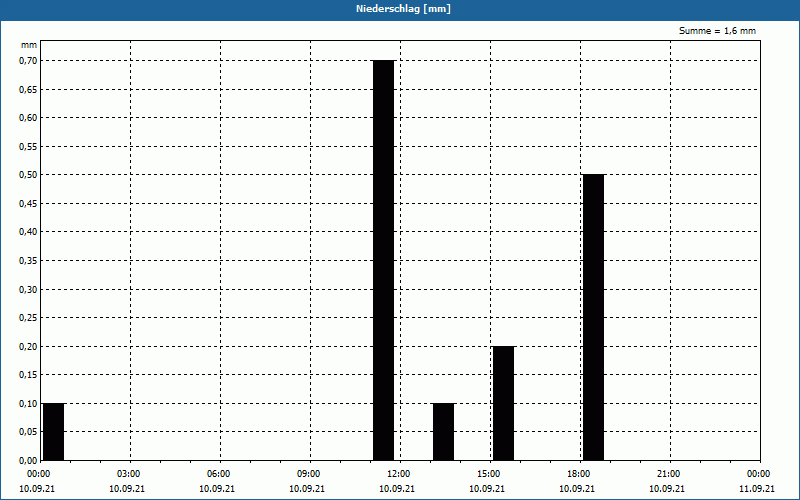Click the 0,30 y-axis label

pos(28,289)
